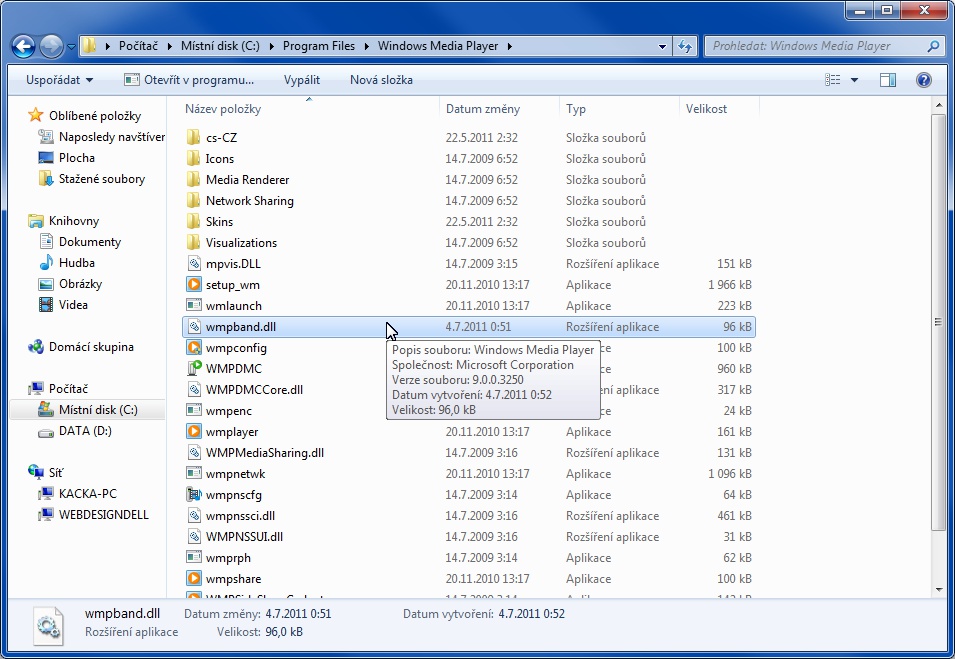
Task: Open Videa library
Action: pyautogui.click(x=73, y=305)
